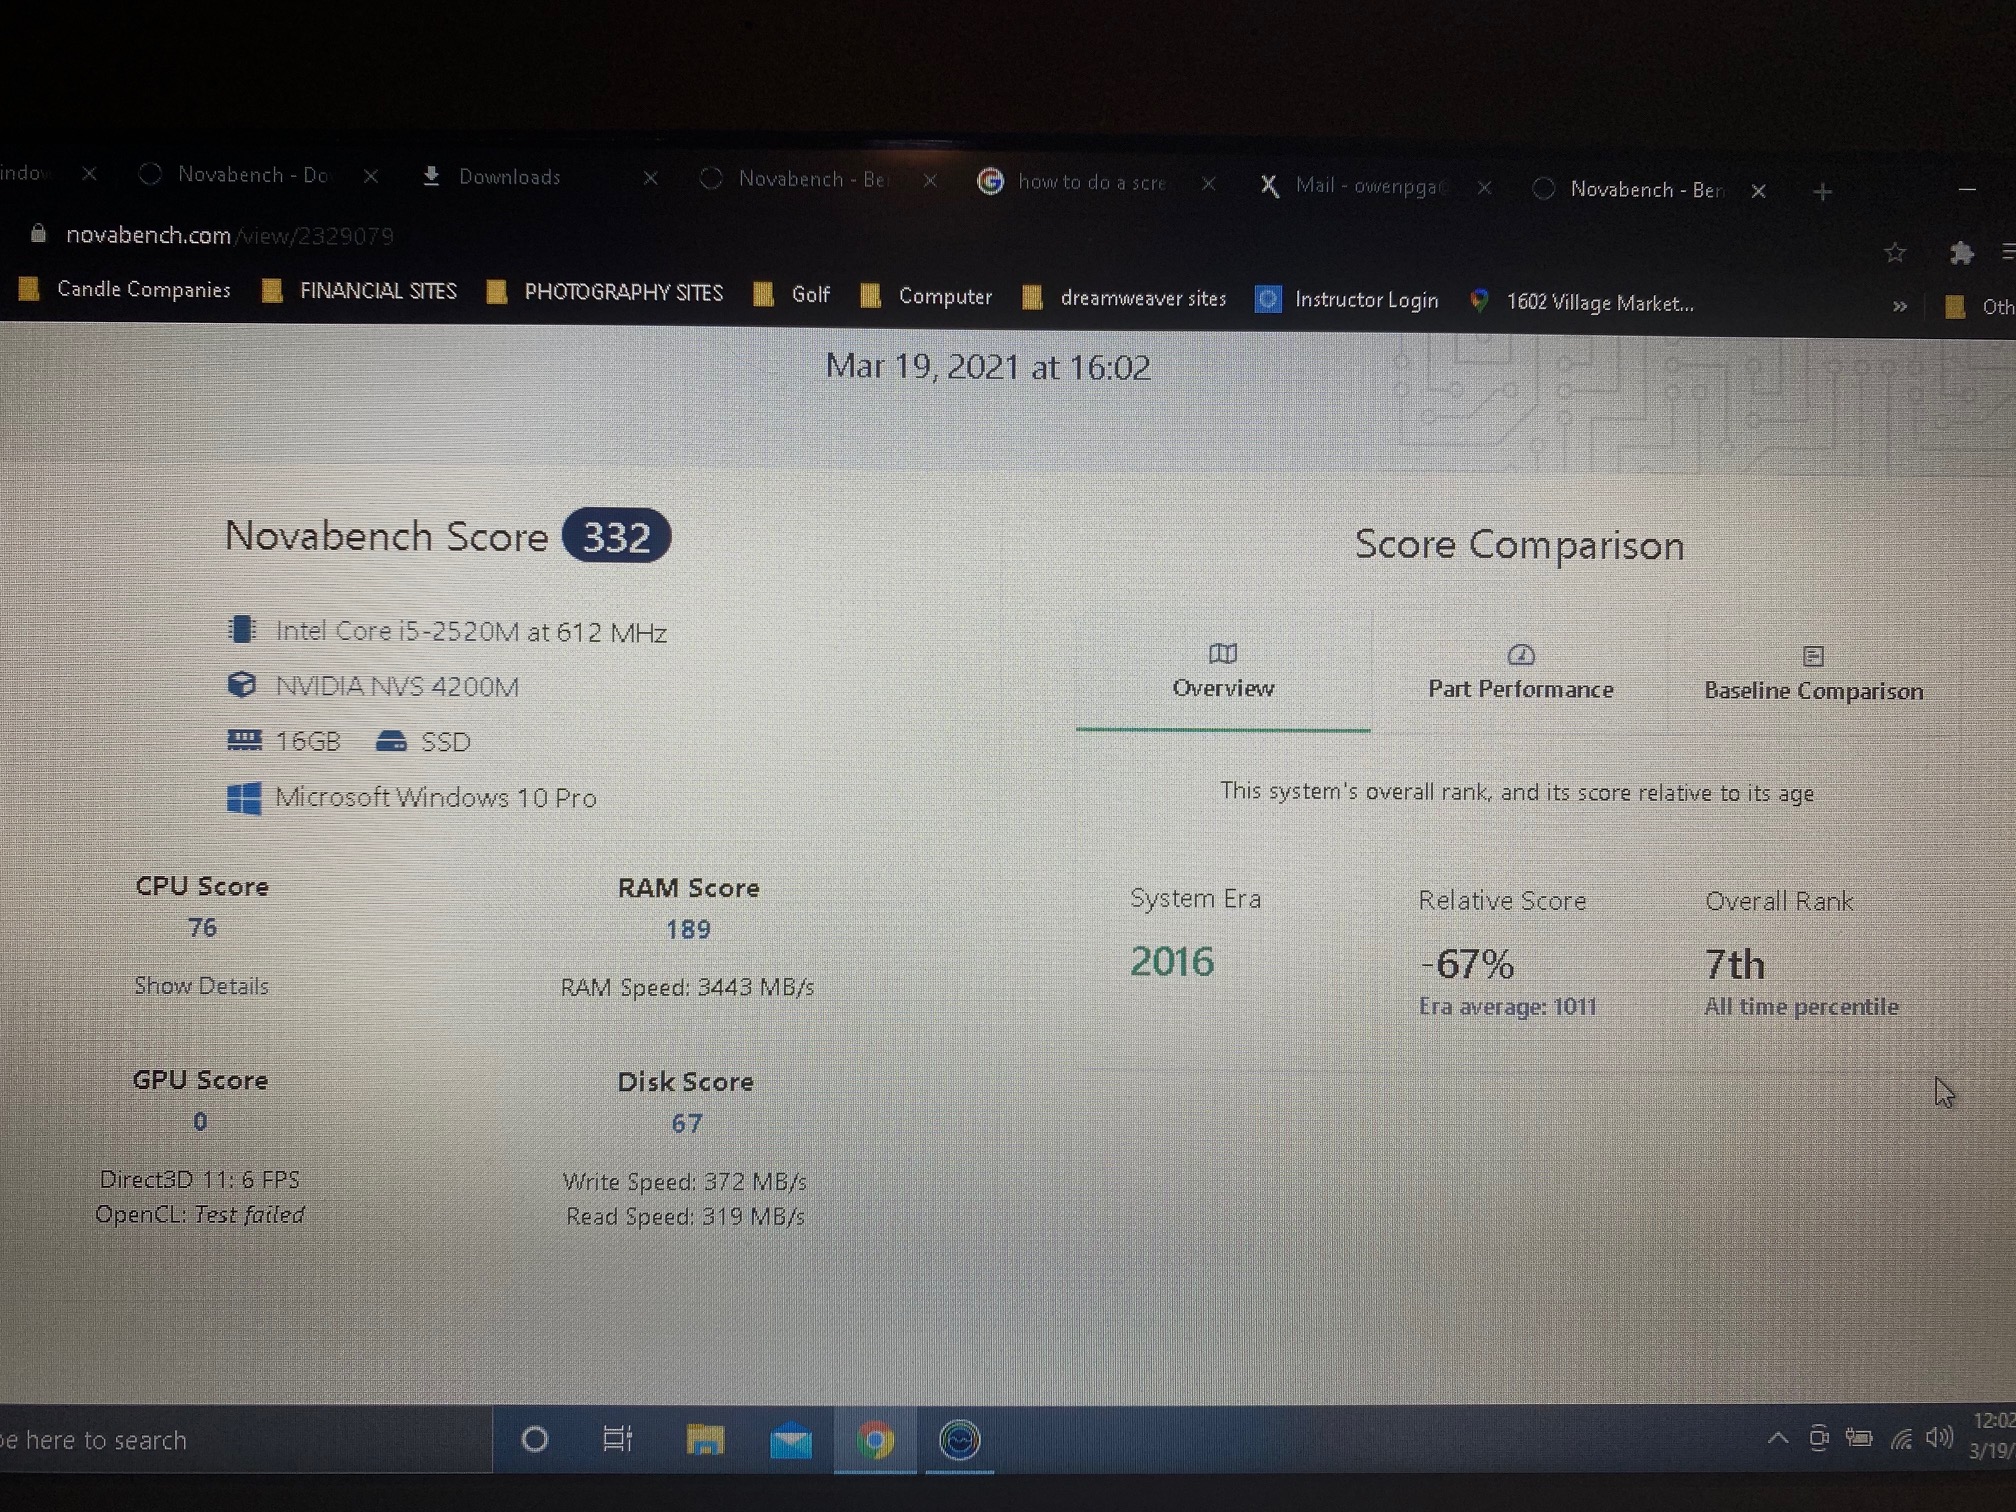Close the active Novabench tab
The height and width of the screenshot is (1512, 2016).
1758,190
